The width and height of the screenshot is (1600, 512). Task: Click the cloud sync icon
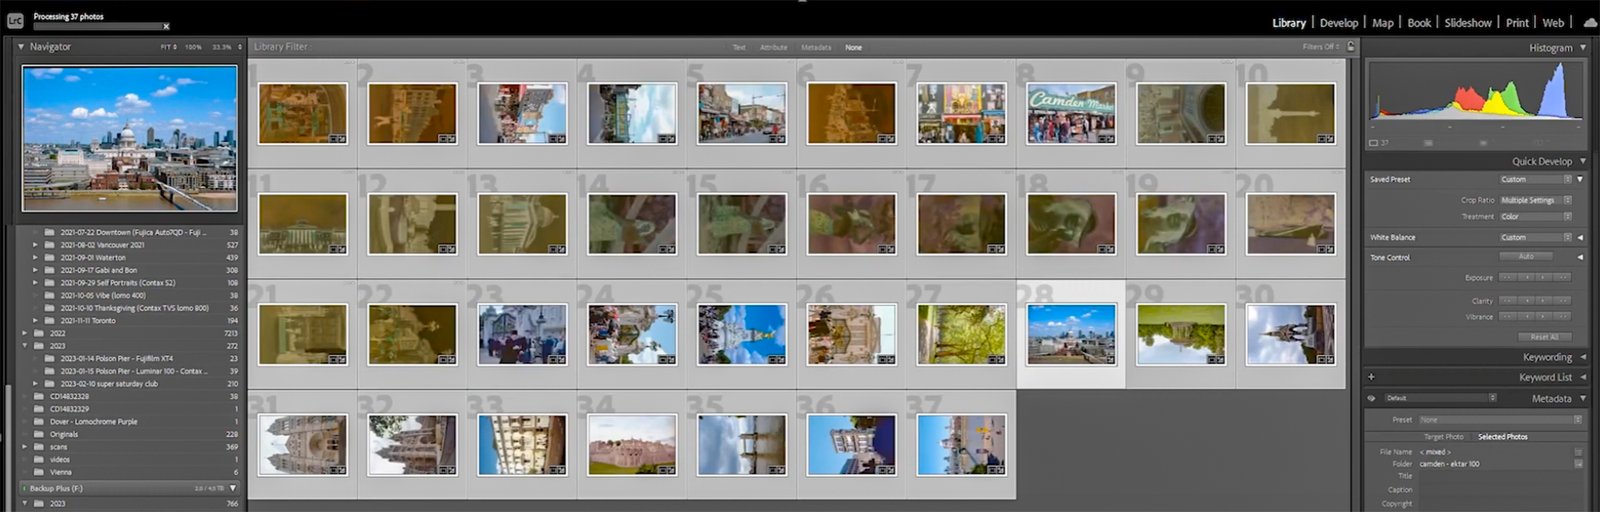pyautogui.click(x=1589, y=23)
